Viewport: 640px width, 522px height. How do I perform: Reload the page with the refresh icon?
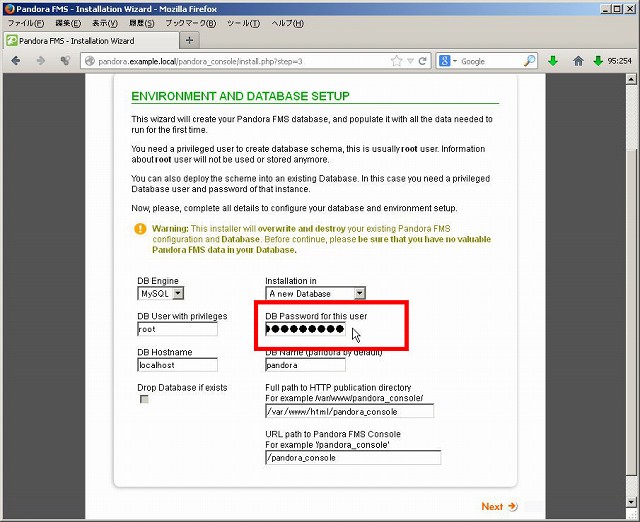coord(423,61)
